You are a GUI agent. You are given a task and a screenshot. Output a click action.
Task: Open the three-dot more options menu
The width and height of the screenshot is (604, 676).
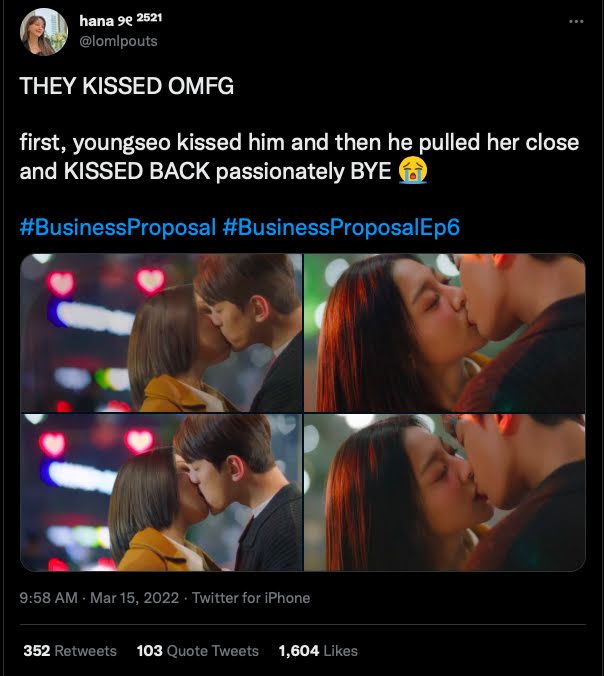point(576,21)
